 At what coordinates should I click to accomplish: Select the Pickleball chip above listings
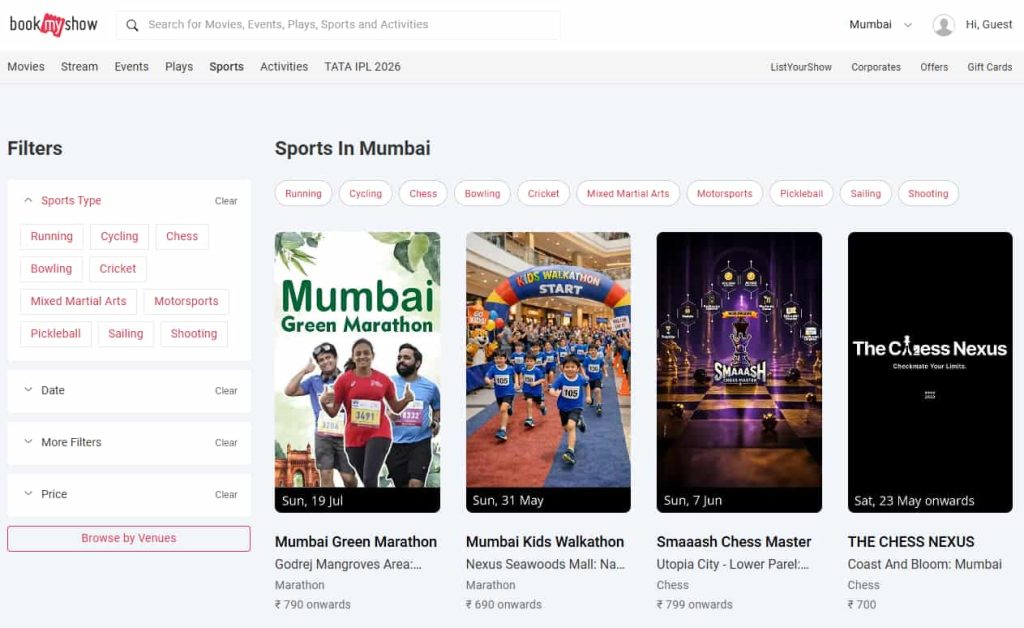(801, 193)
